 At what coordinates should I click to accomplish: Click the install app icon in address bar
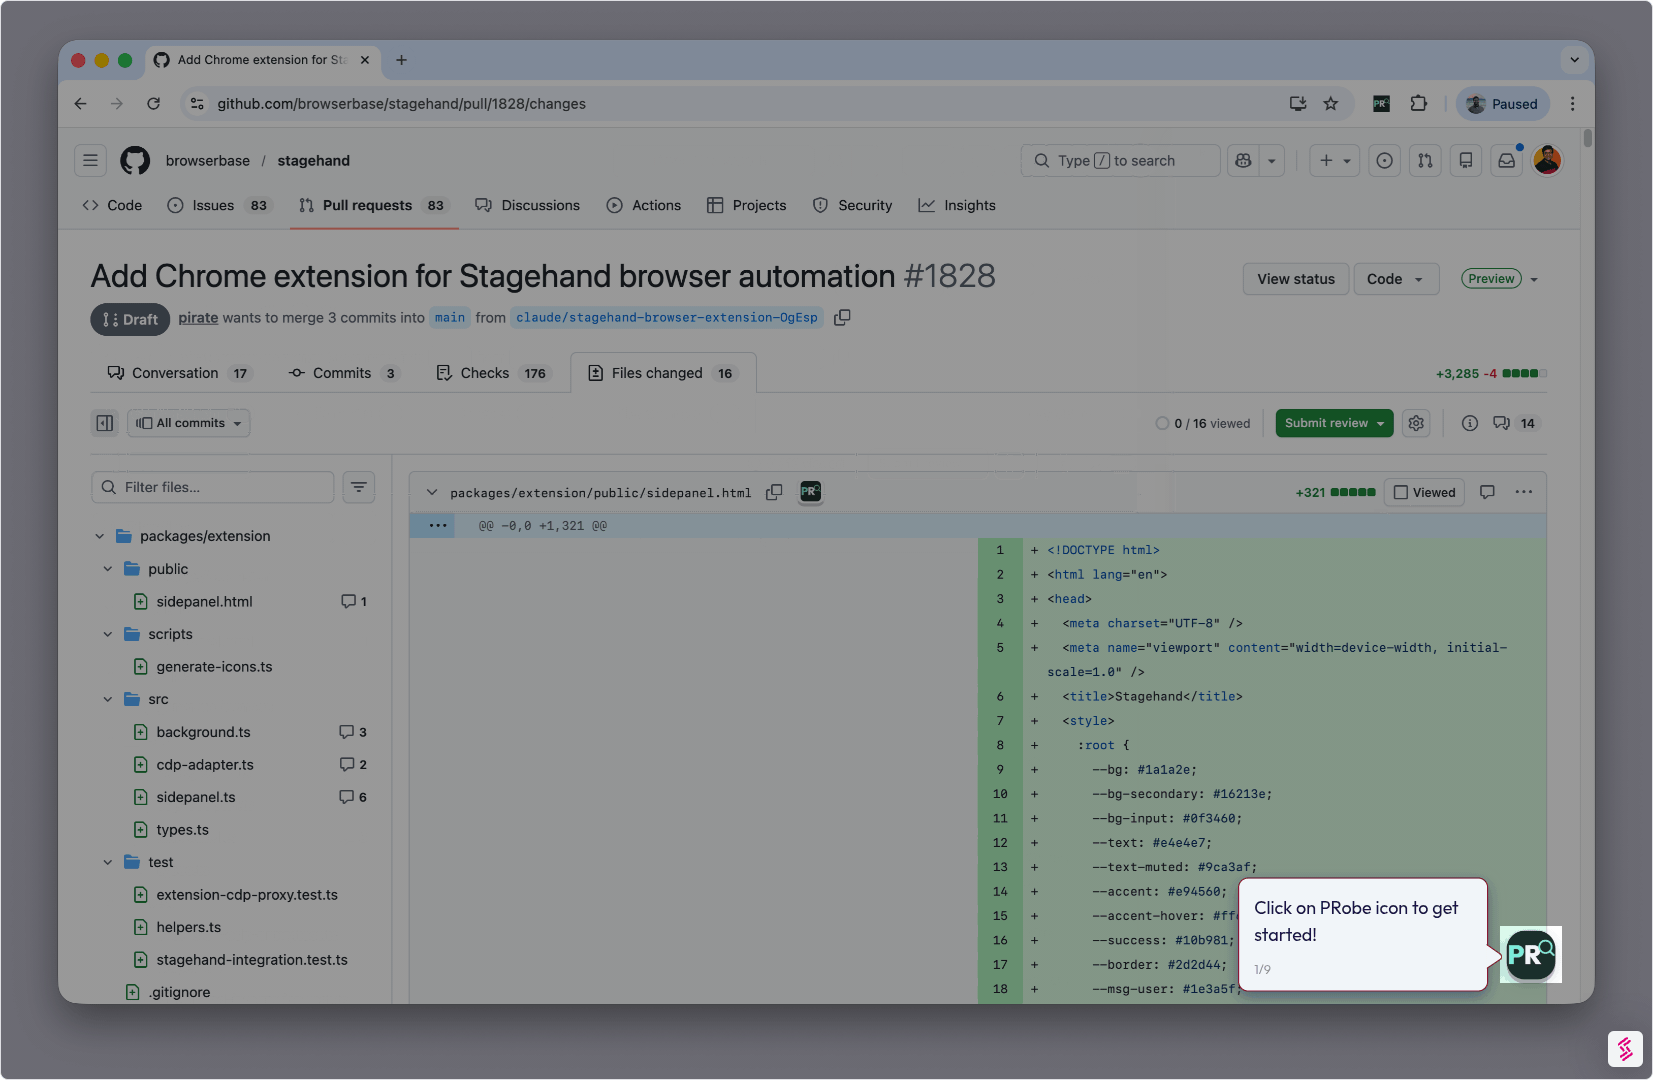pyautogui.click(x=1298, y=103)
